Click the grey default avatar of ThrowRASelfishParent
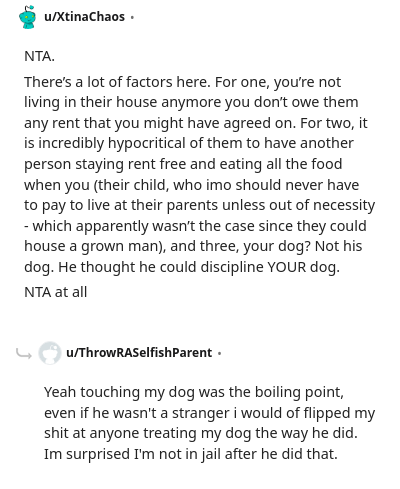This screenshot has height=489, width=400. tap(50, 353)
